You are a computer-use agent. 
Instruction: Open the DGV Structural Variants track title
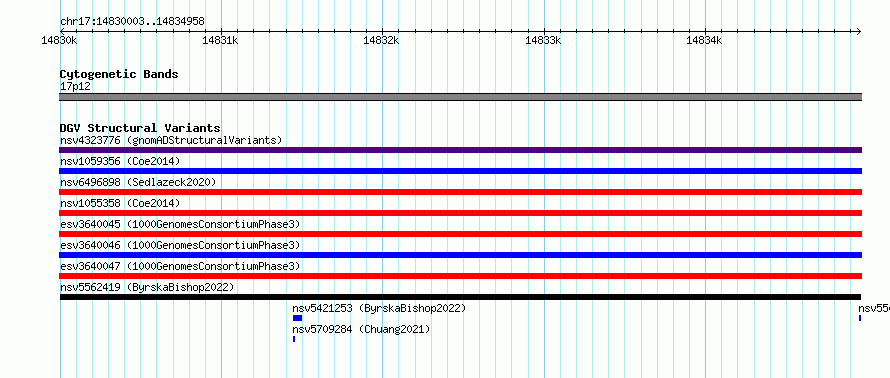(x=140, y=128)
